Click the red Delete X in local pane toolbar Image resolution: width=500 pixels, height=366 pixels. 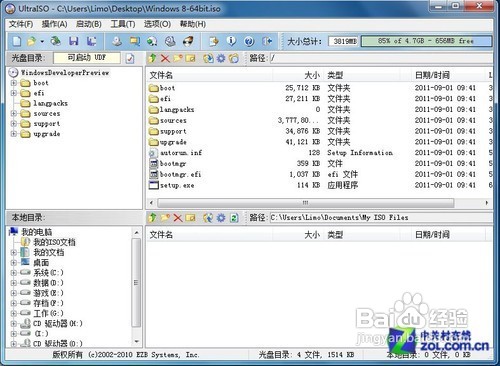178,218
